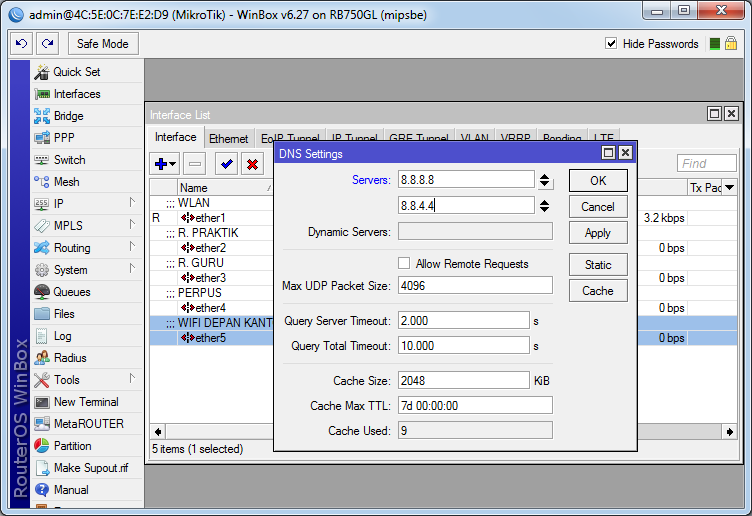
Task: Click OK in DNS Settings
Action: pyautogui.click(x=598, y=181)
